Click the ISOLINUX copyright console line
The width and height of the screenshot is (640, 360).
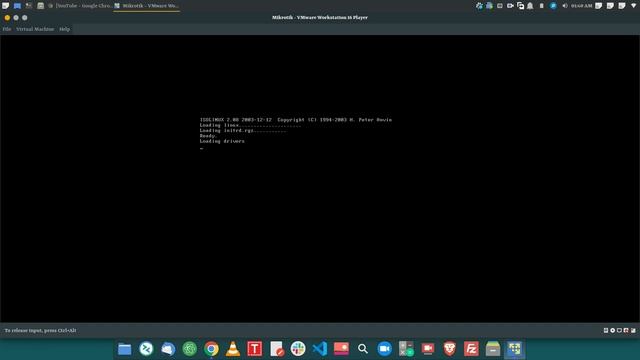(x=296, y=120)
